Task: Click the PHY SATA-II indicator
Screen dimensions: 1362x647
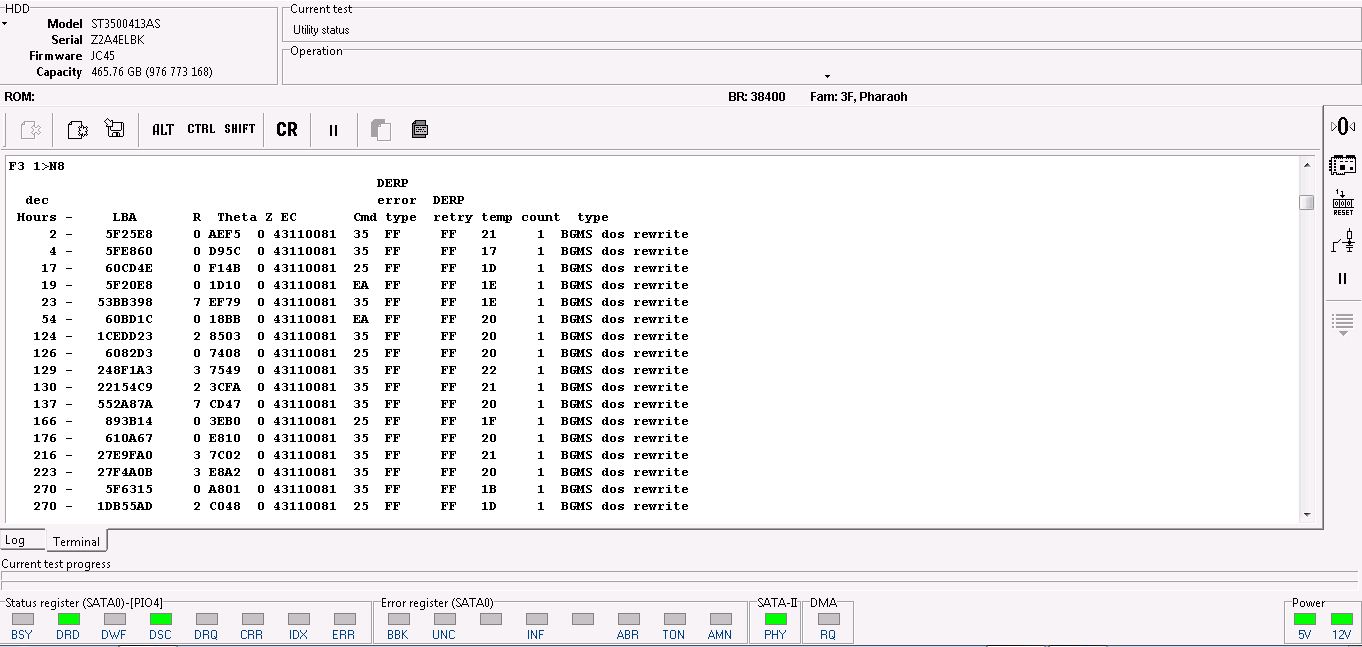Action: 775,619
